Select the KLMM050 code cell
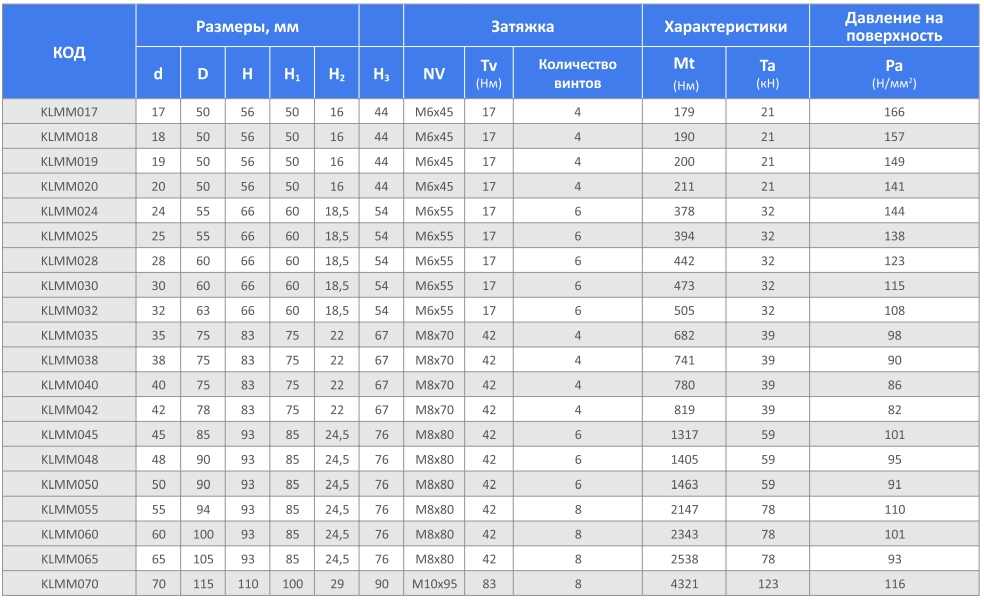Screen dimensions: 984x601 pos(69,484)
